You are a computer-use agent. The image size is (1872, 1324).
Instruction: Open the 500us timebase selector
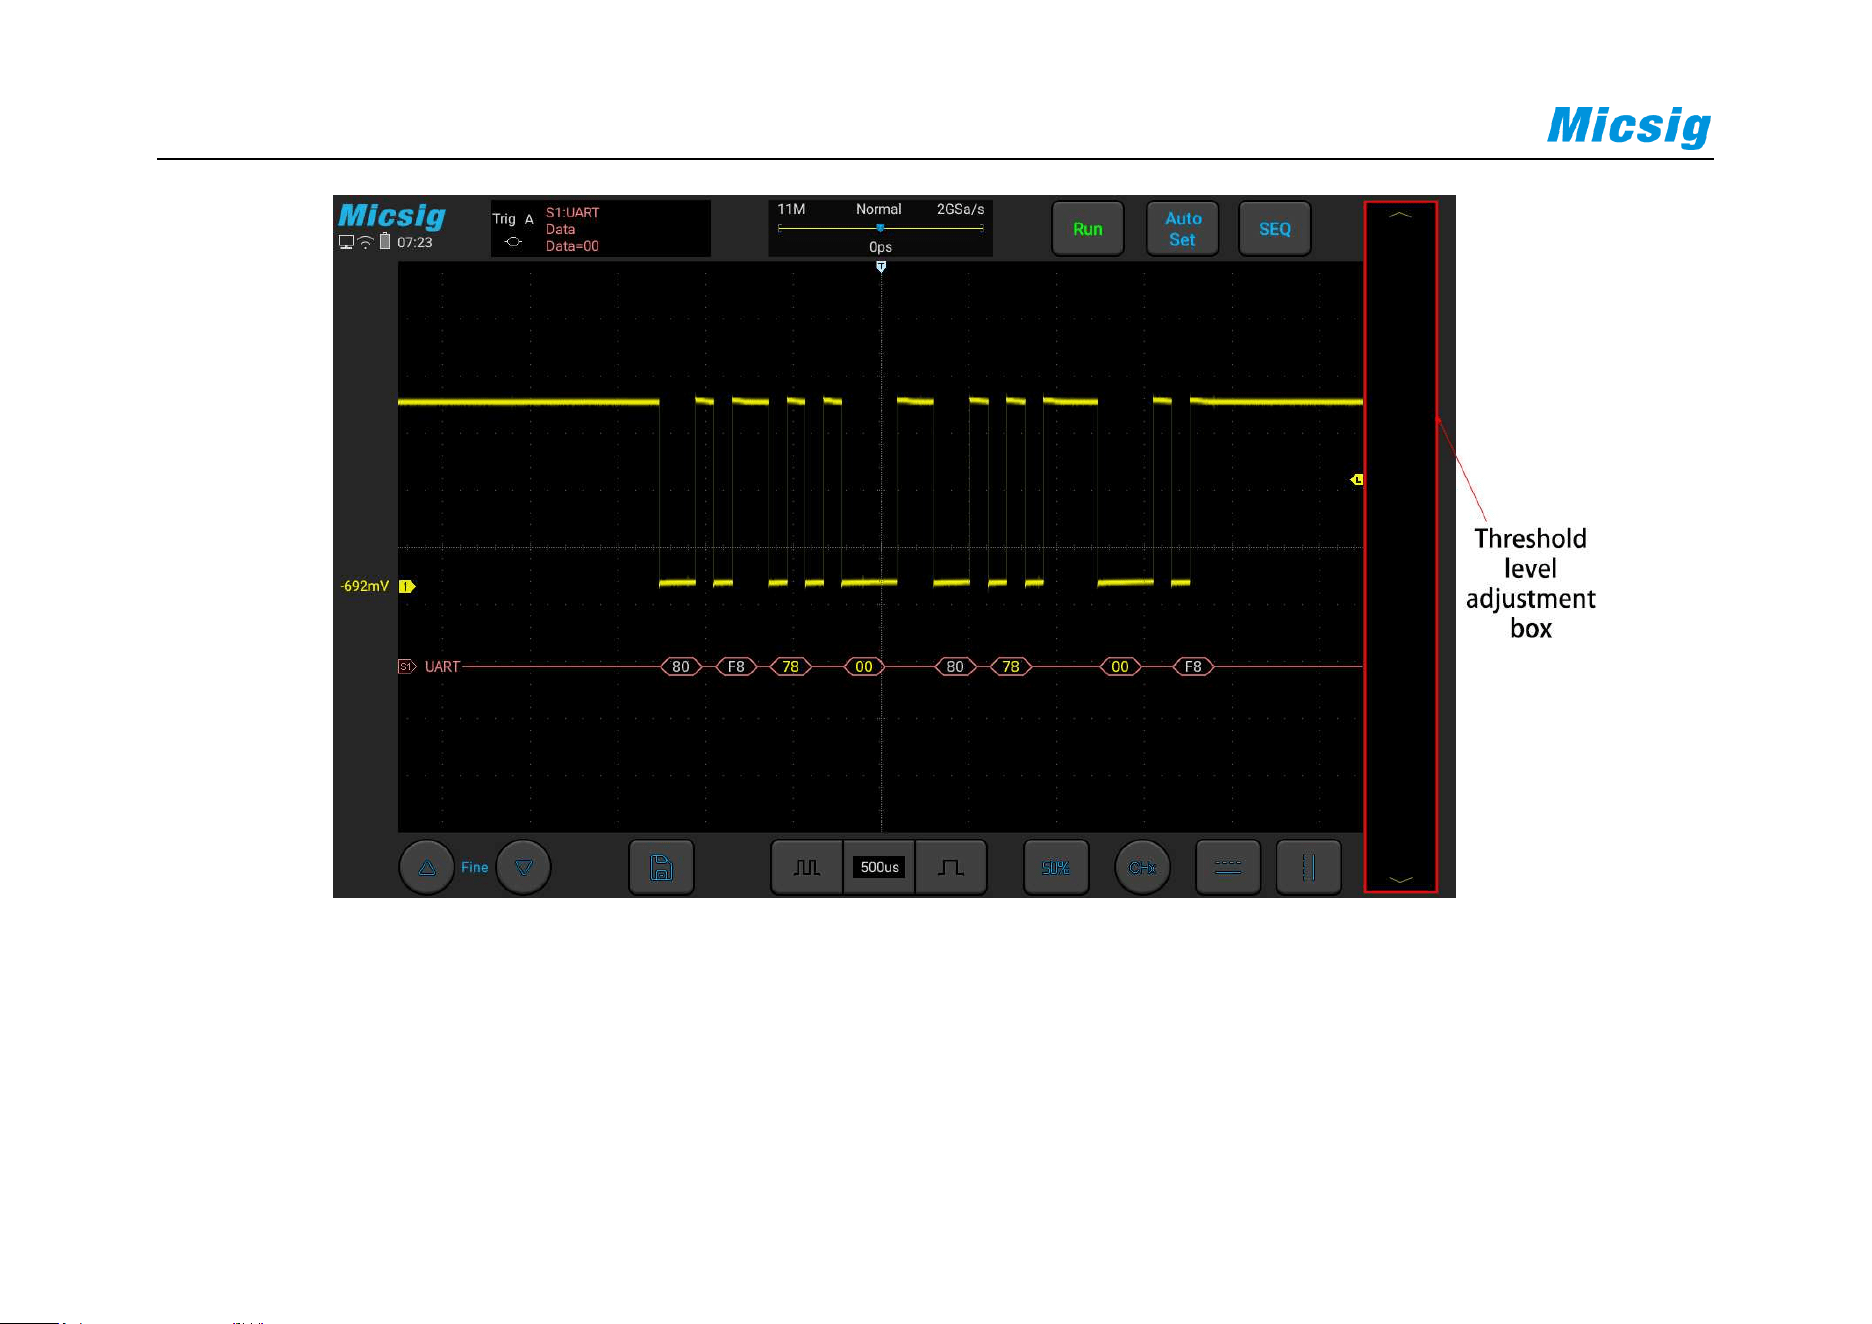click(x=880, y=867)
